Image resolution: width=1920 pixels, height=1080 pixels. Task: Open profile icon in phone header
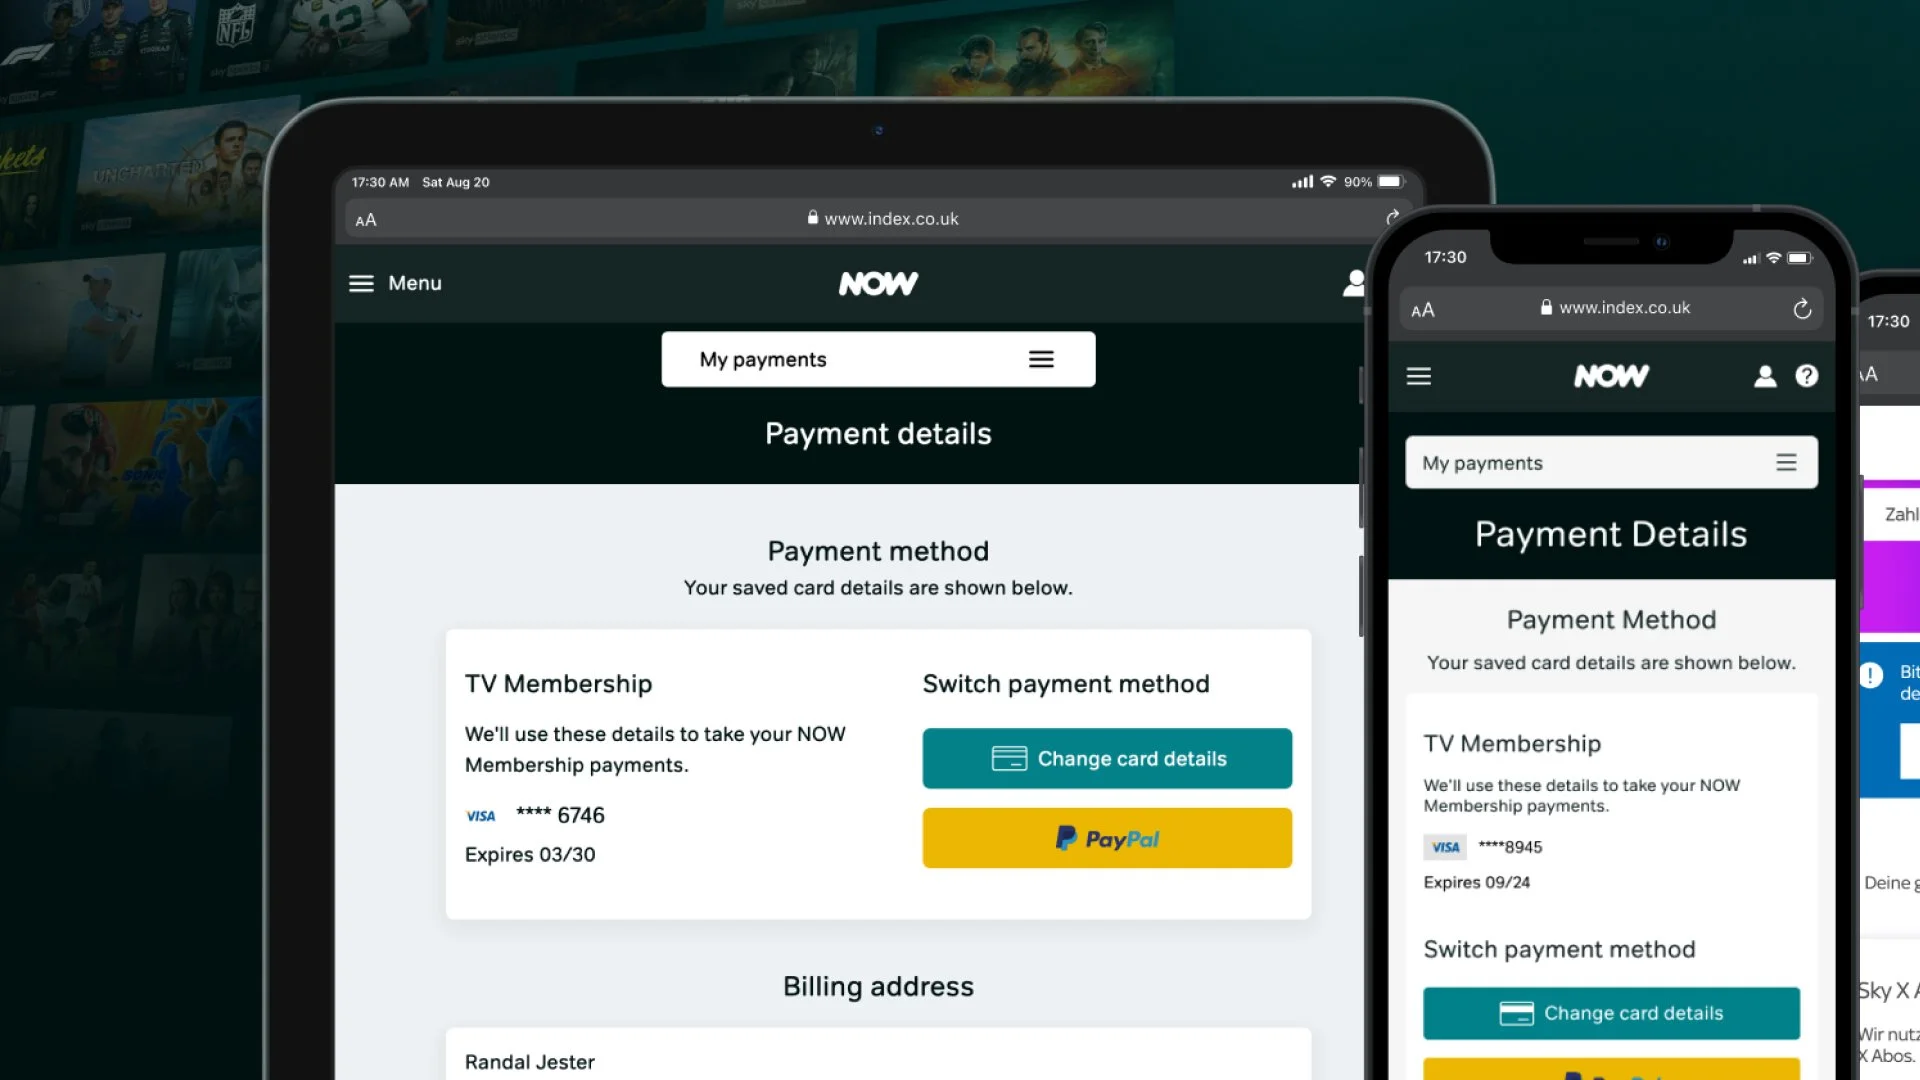1765,376
